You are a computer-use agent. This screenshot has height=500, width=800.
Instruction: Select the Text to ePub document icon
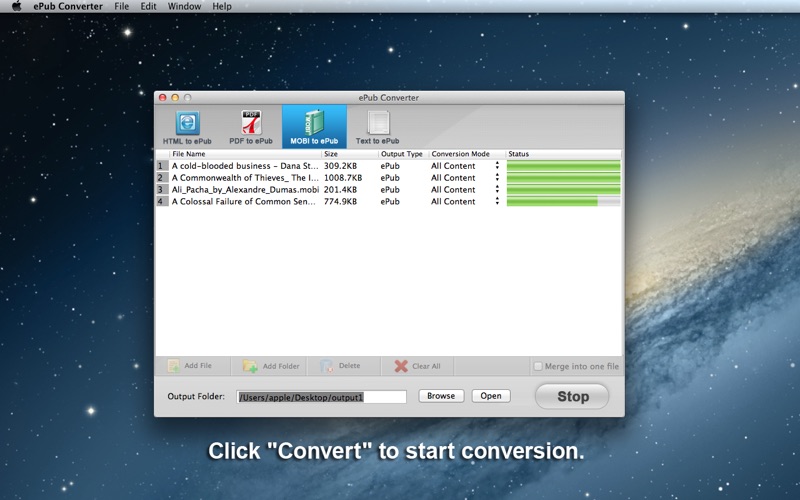tap(378, 123)
